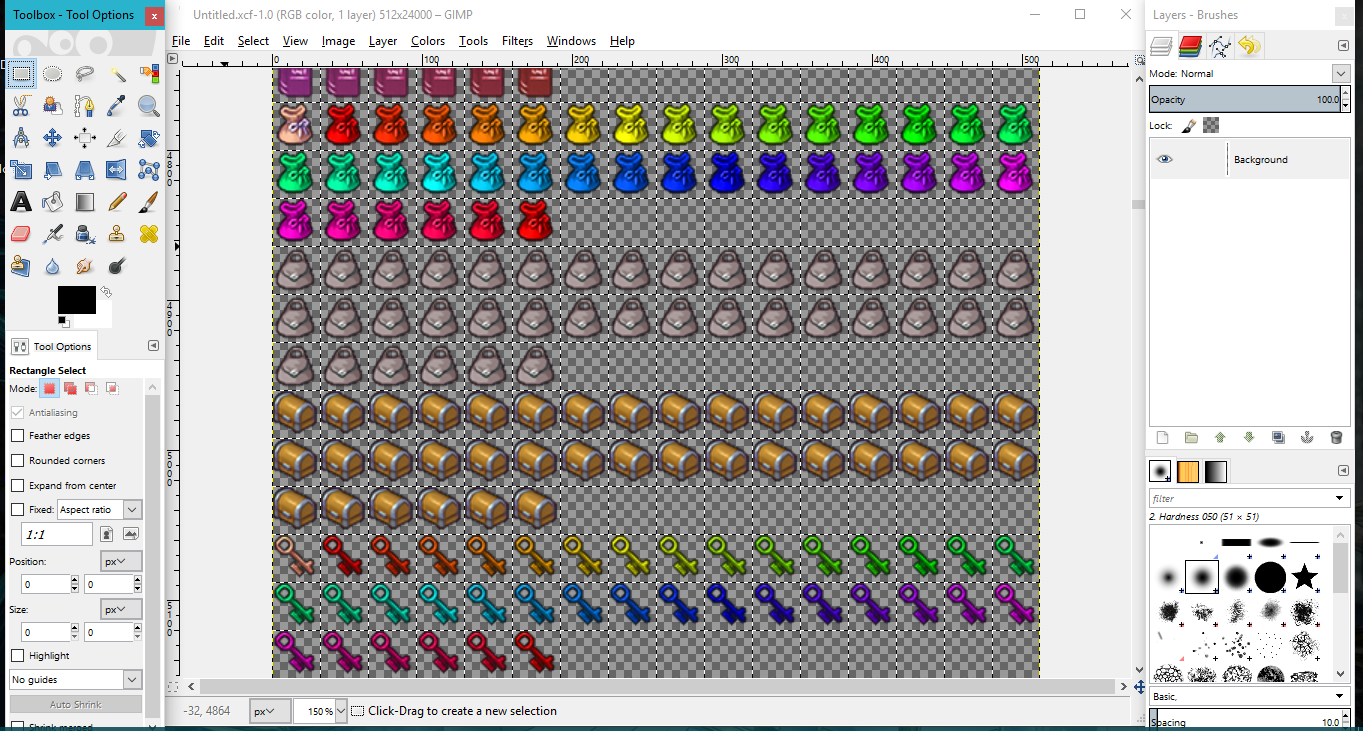The image size is (1363, 731).
Task: Toggle the Fixed aspect ratio checkbox
Action: coord(17,509)
